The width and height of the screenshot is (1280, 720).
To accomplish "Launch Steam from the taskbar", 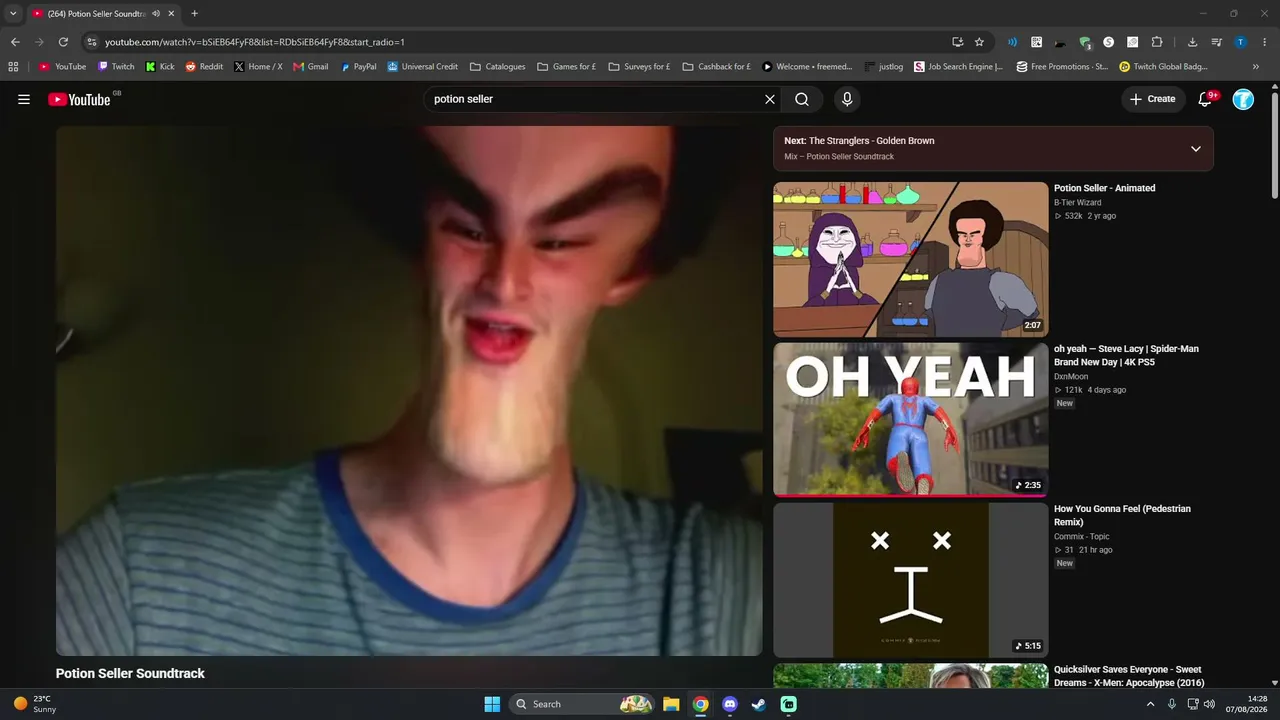I will pos(759,704).
